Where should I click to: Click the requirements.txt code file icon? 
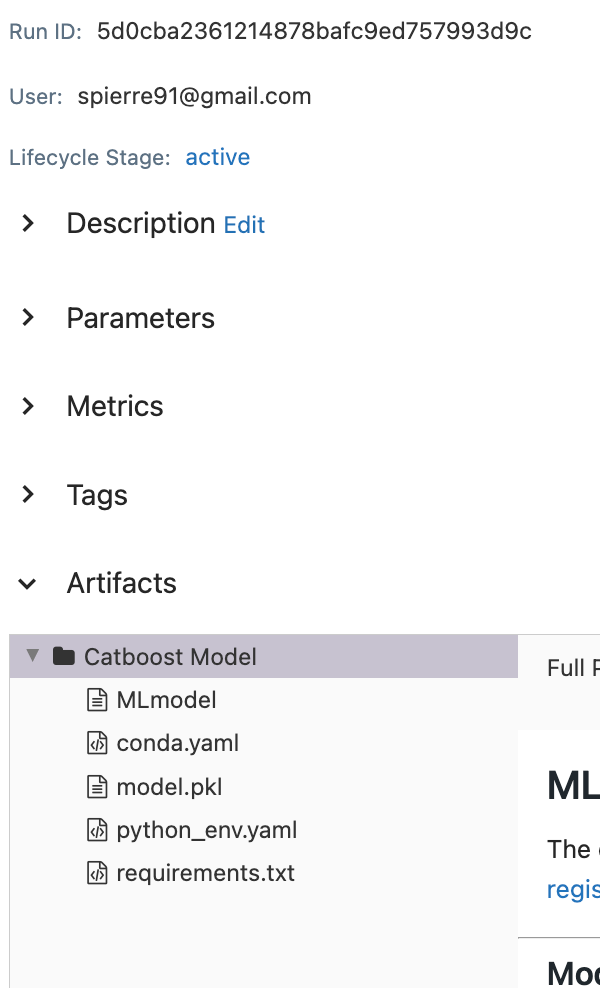point(97,873)
